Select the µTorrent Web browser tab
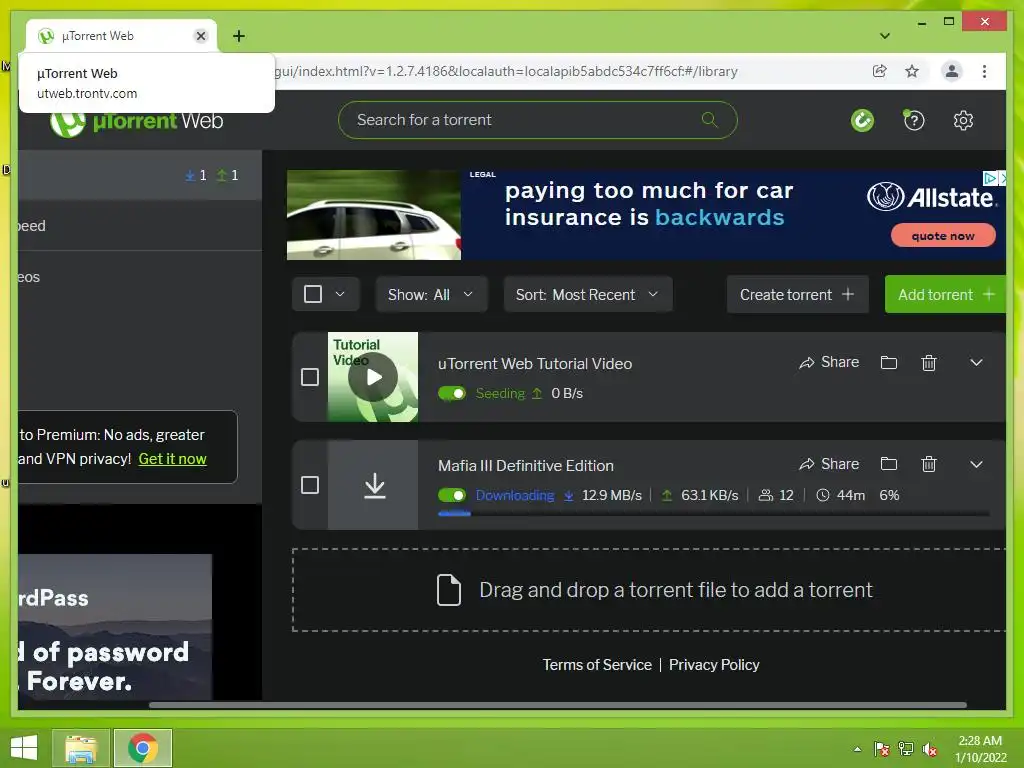This screenshot has height=768, width=1024. click(121, 36)
